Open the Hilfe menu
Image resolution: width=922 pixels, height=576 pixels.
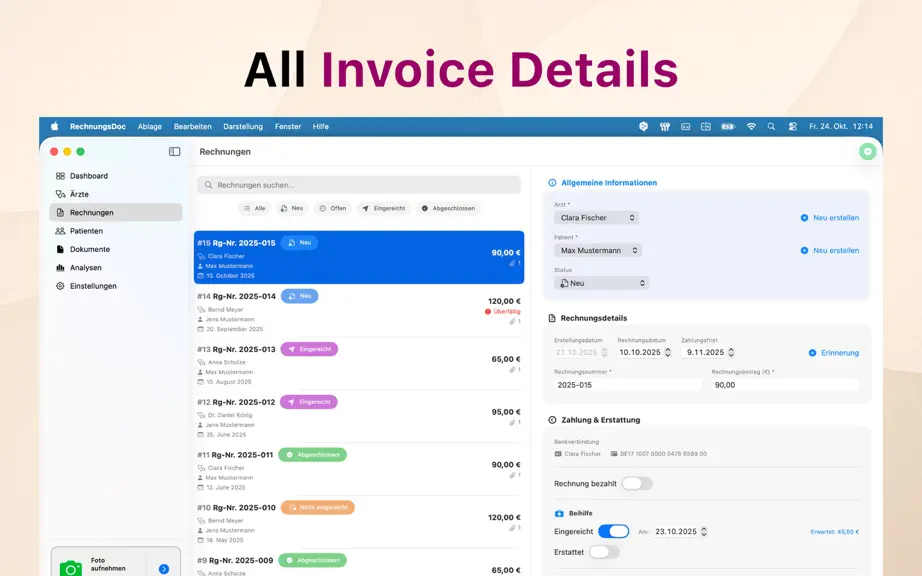pos(320,126)
